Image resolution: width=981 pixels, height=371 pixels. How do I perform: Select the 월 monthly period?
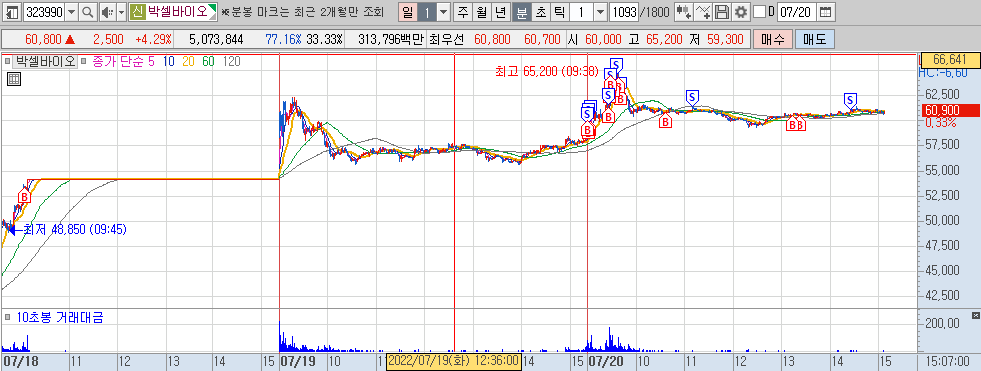[x=481, y=11]
